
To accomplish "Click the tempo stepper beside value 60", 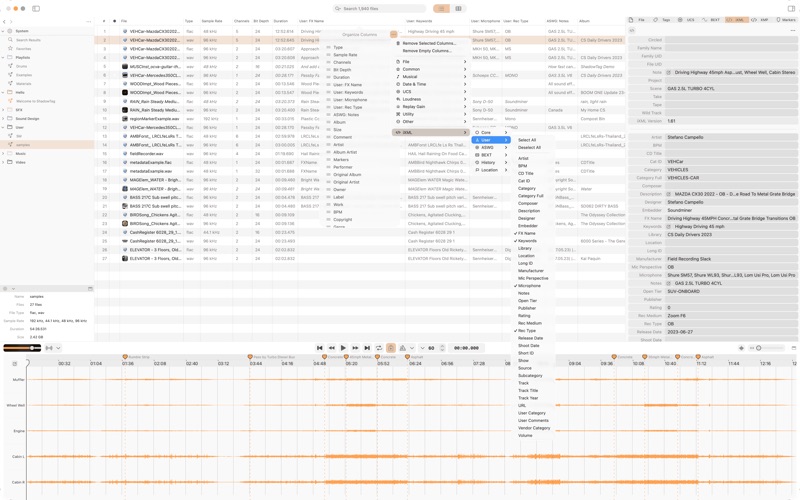I will (442, 348).
